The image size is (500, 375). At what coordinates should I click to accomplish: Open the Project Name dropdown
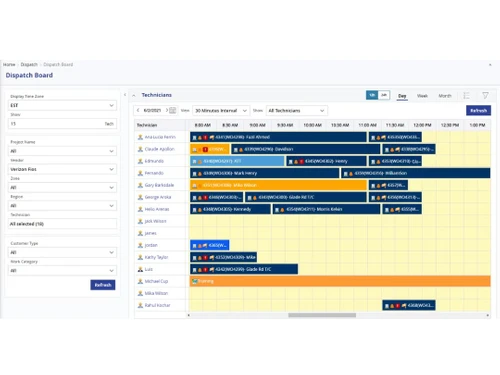(x=62, y=151)
